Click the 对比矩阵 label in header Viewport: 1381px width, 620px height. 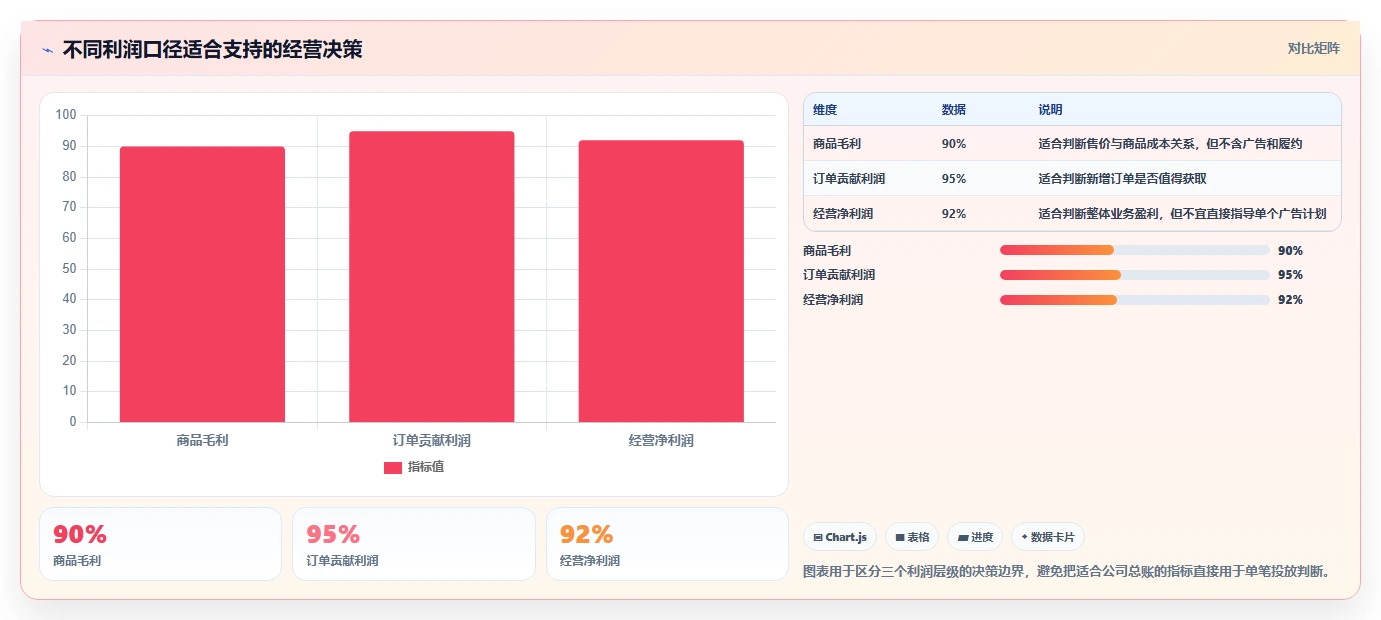tap(1313, 48)
